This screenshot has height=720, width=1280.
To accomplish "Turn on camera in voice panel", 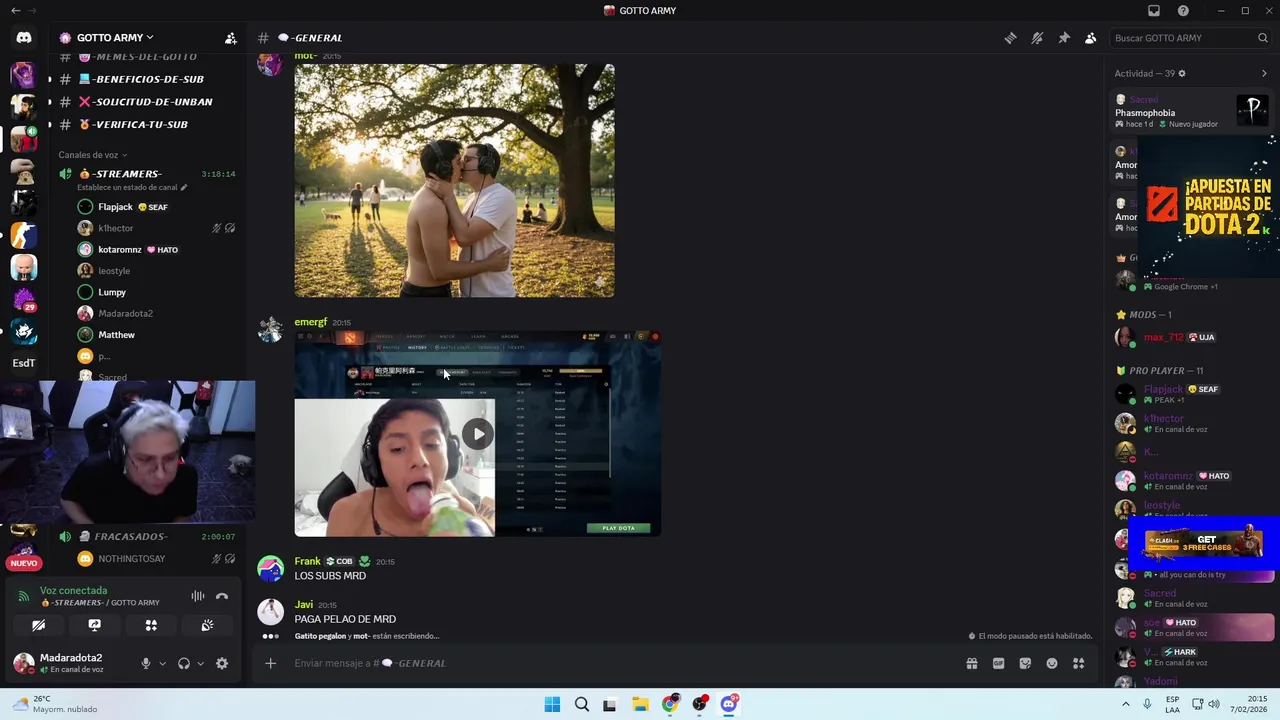I will pos(38,625).
